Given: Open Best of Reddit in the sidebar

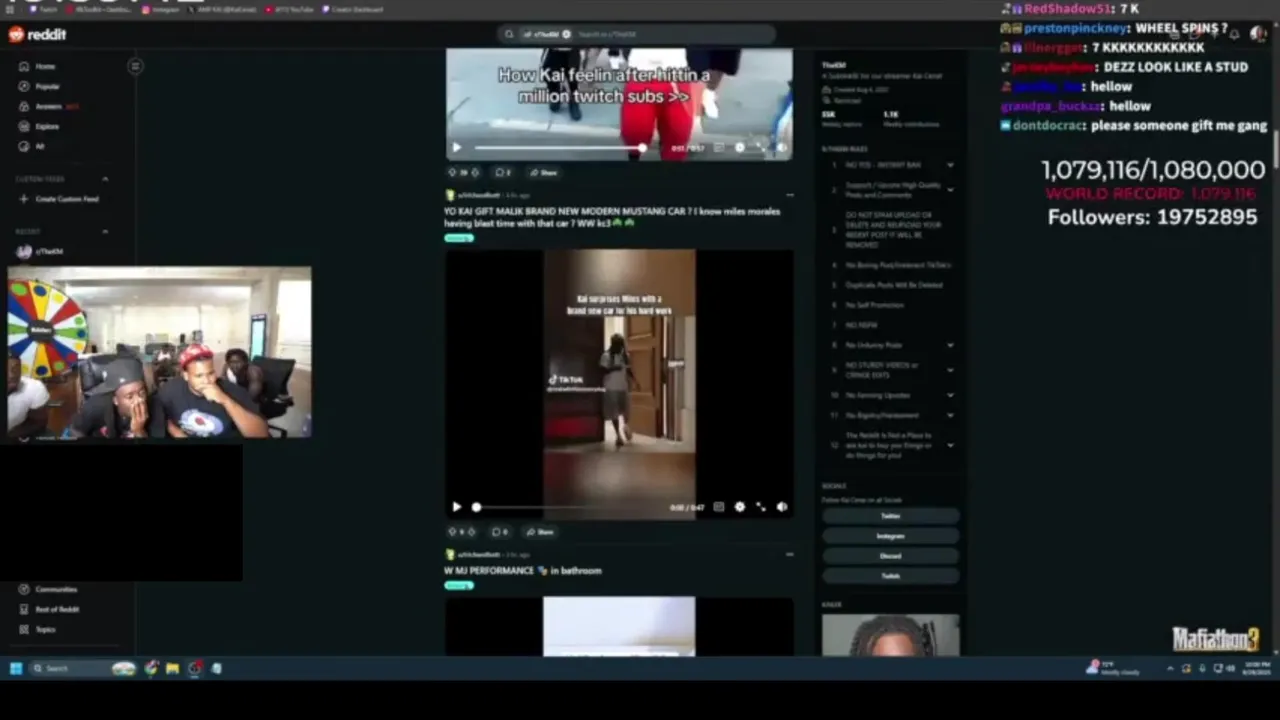Looking at the screenshot, I should click(x=49, y=609).
